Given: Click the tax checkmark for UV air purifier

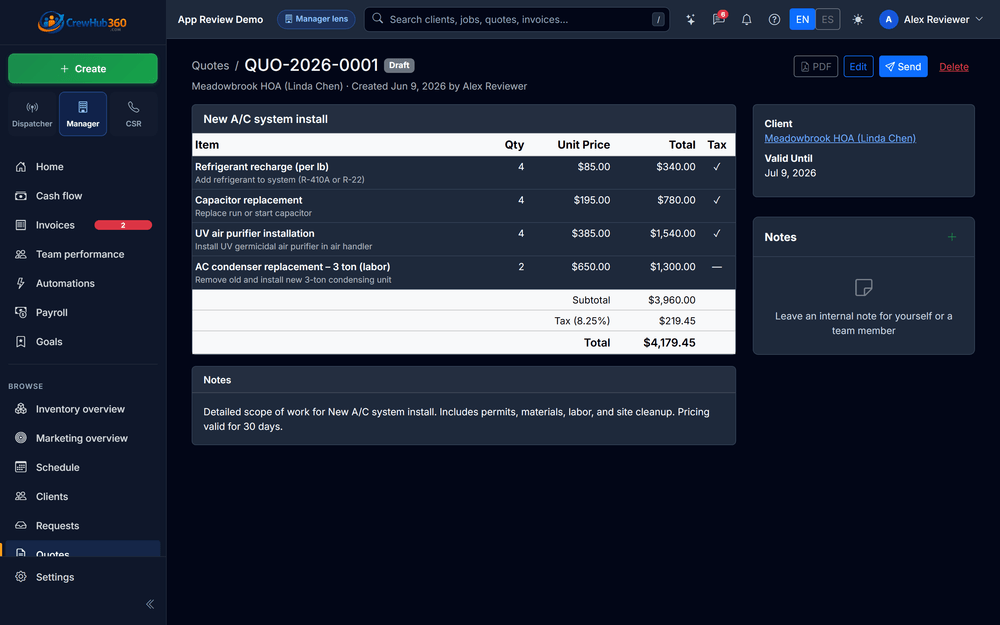Looking at the screenshot, I should coord(717,233).
